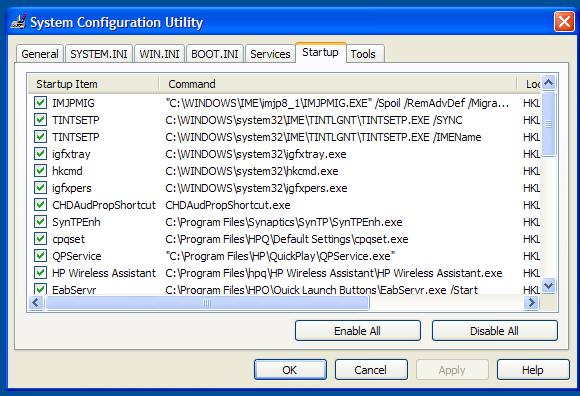Switch to the General tab

pos(40,54)
